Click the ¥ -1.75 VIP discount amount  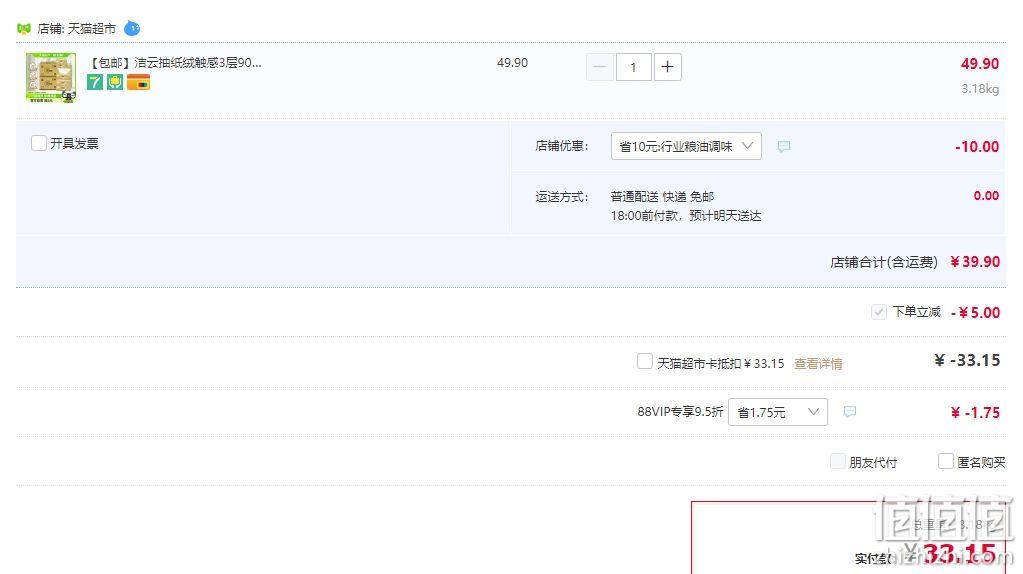[x=975, y=412]
